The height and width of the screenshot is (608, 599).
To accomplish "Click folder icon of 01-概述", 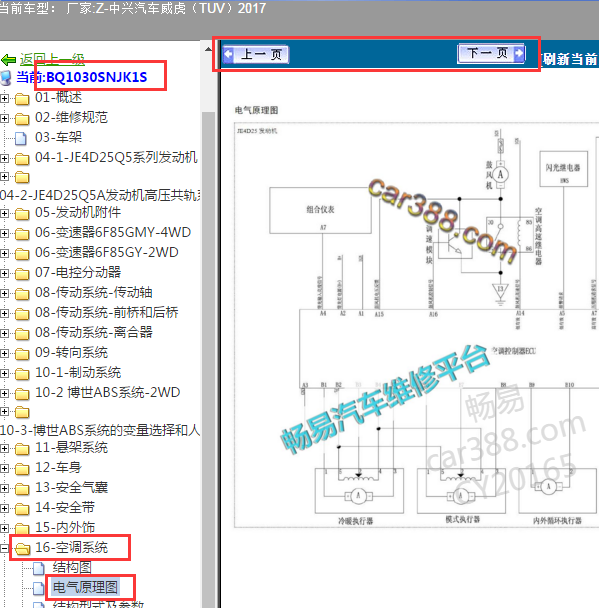I will point(22,99).
